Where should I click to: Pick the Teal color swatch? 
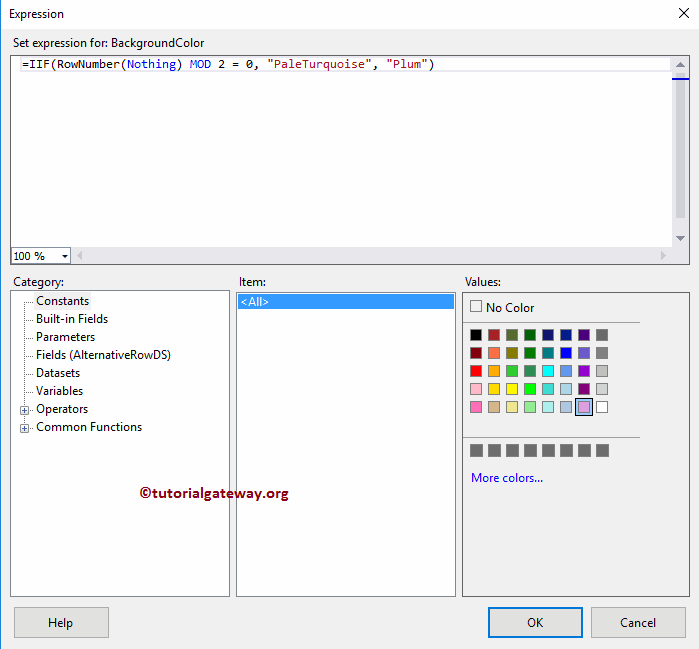tap(548, 353)
